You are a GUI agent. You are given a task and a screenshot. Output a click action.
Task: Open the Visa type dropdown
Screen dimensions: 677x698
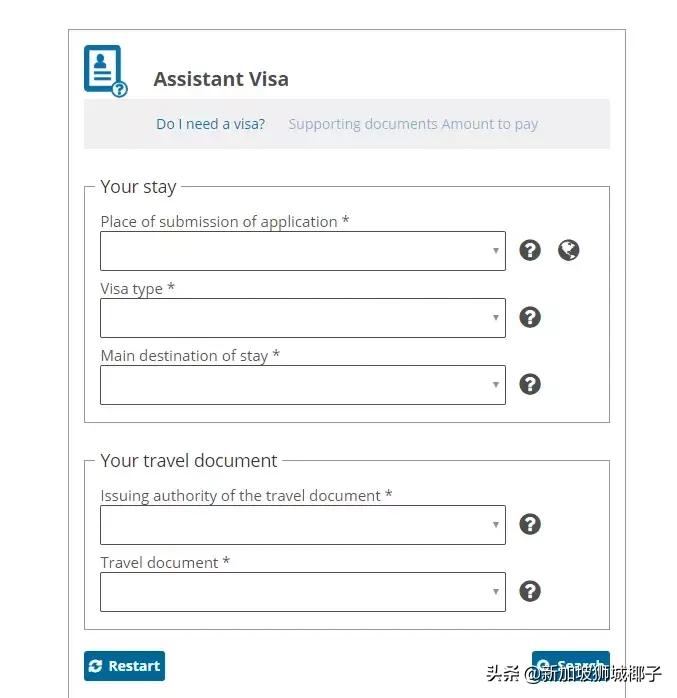[302, 318]
